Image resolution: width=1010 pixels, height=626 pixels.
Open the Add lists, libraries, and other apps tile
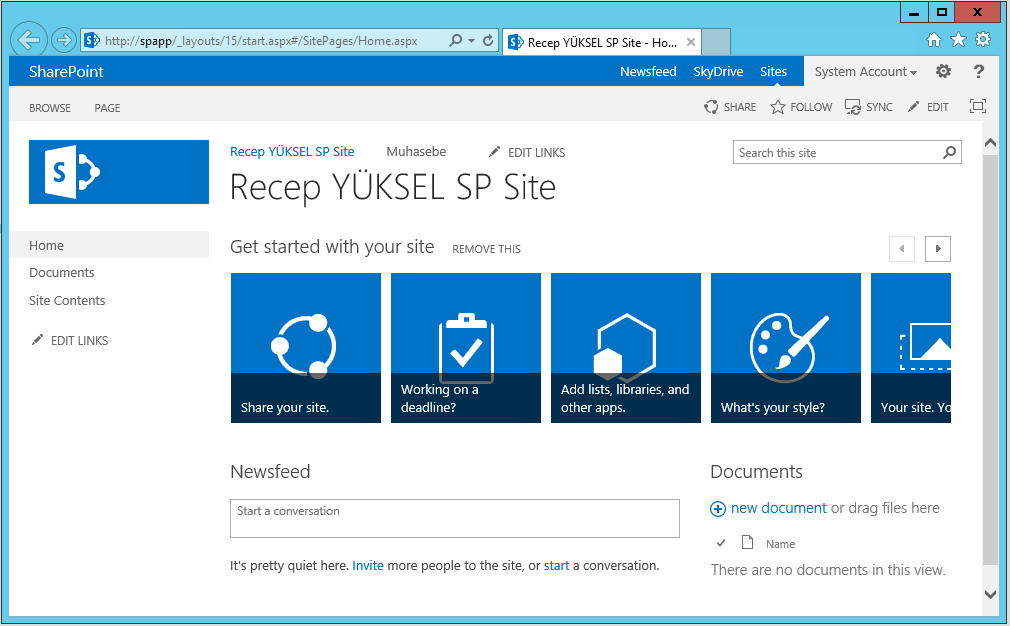tap(625, 348)
